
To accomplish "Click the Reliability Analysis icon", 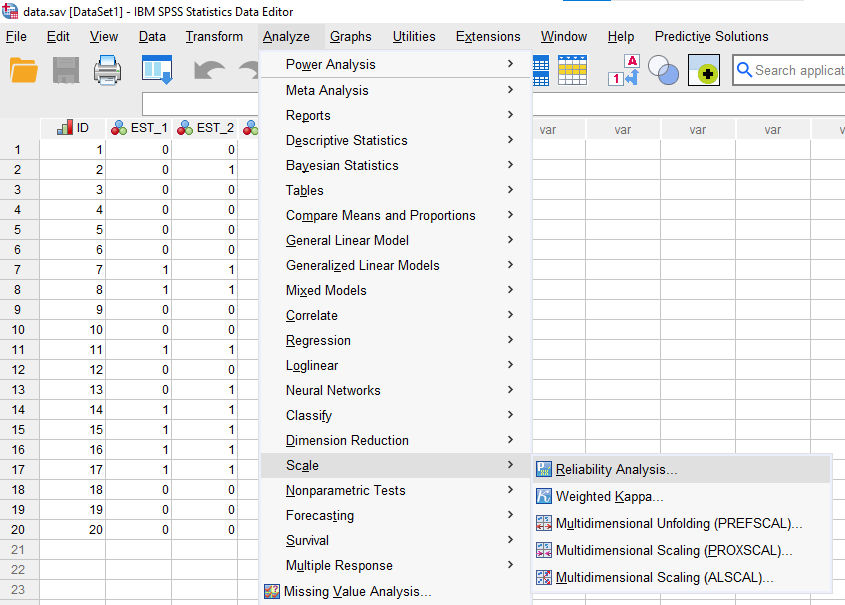I will 544,469.
